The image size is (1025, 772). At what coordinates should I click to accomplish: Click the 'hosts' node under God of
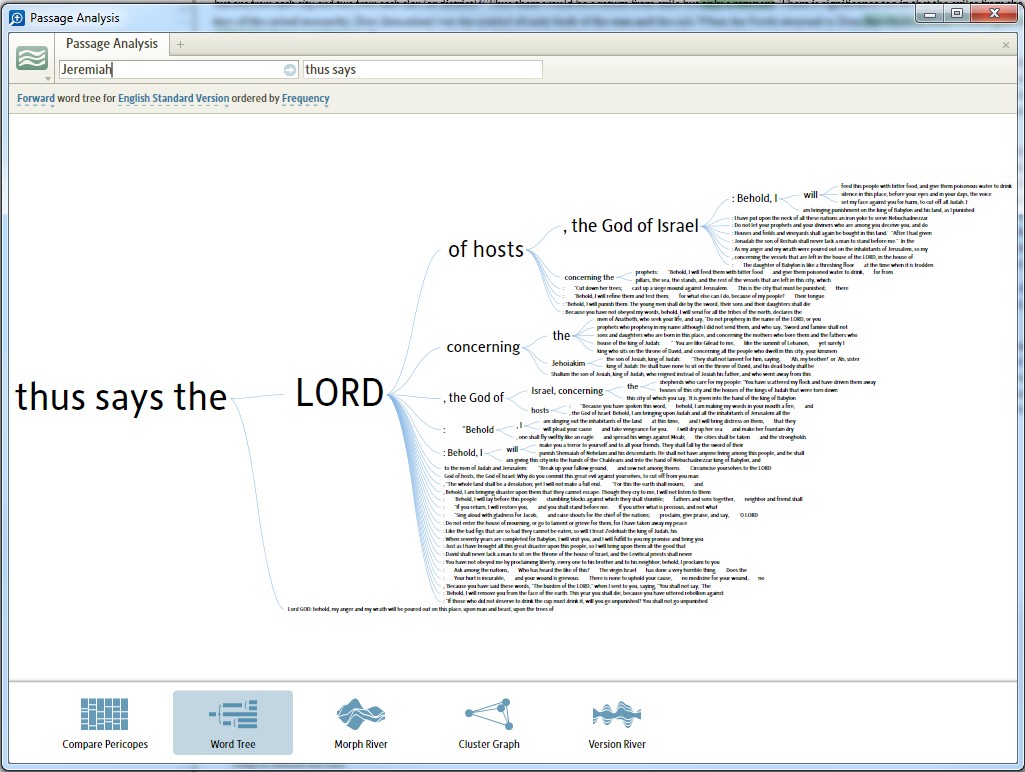pos(540,410)
